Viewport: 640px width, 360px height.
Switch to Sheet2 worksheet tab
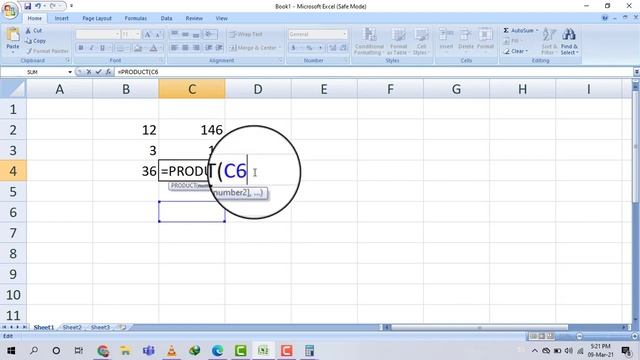72,327
